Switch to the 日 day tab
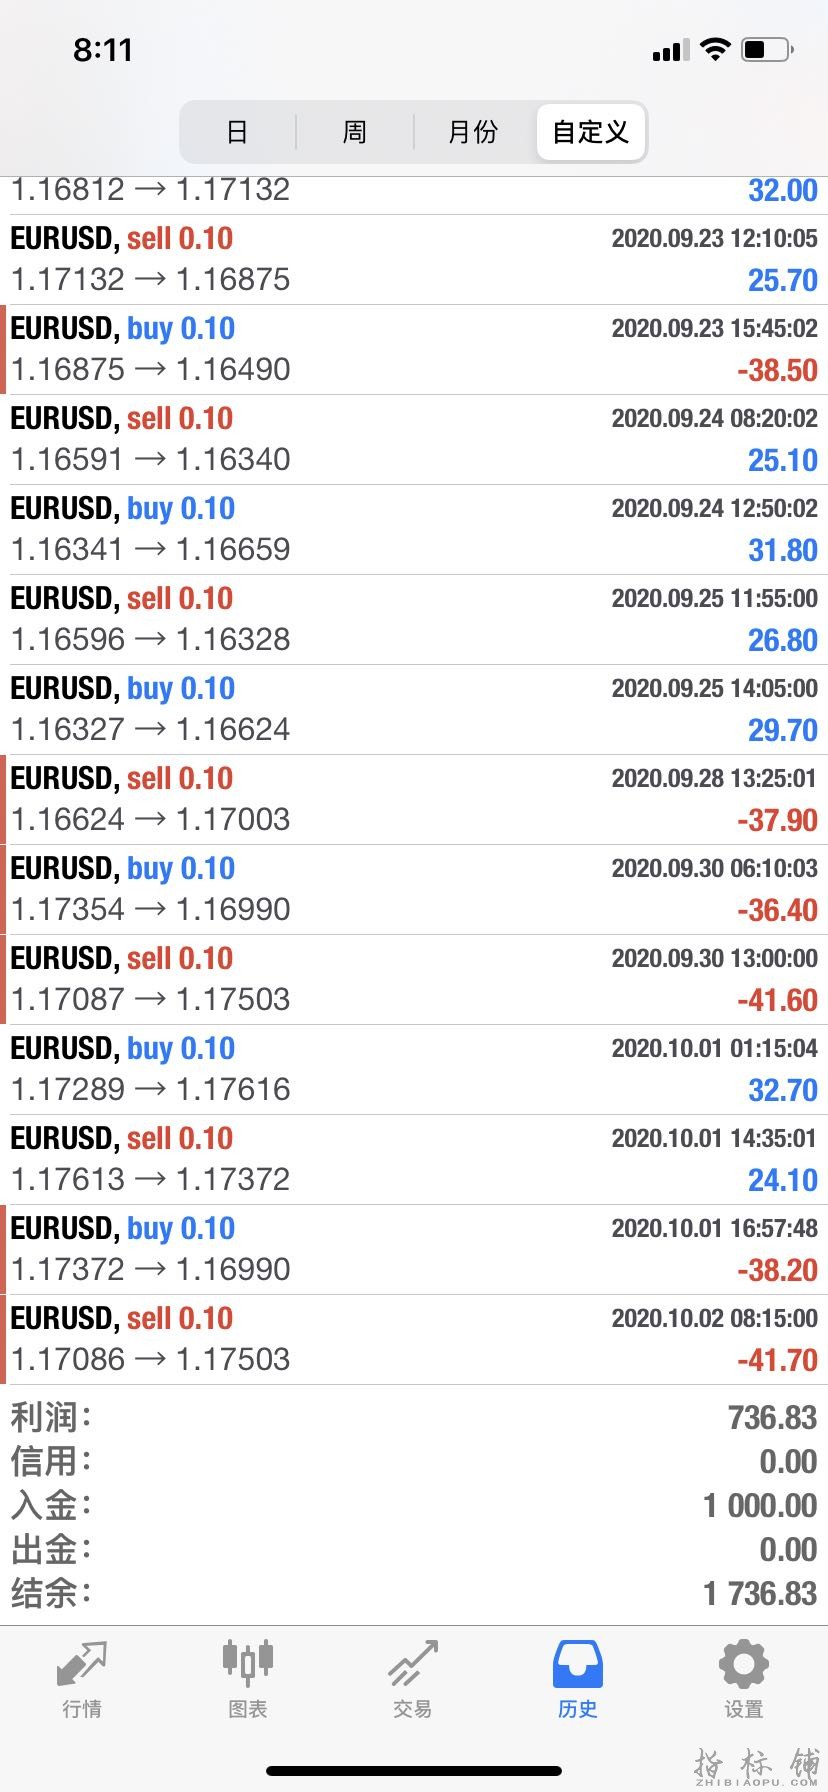The width and height of the screenshot is (828, 1792). tap(237, 132)
